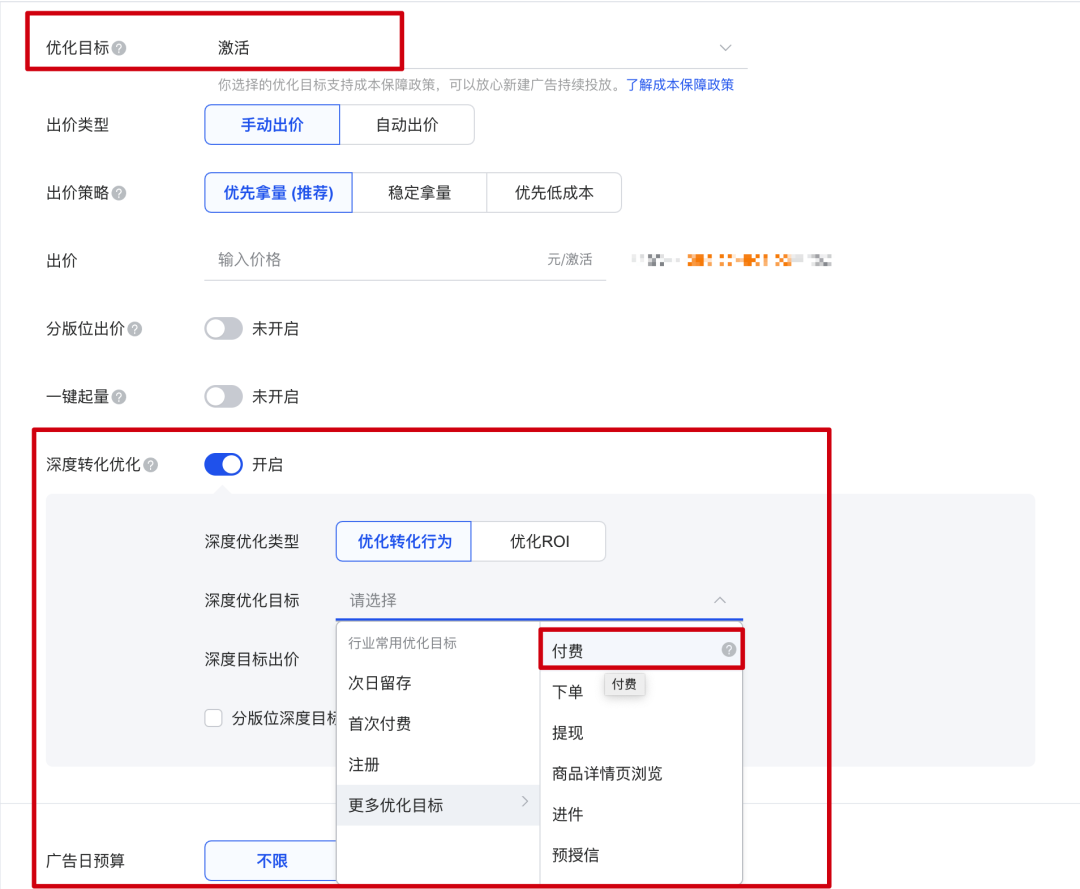Select 下单 in the submenu
The width and height of the screenshot is (1080, 889).
click(x=568, y=692)
